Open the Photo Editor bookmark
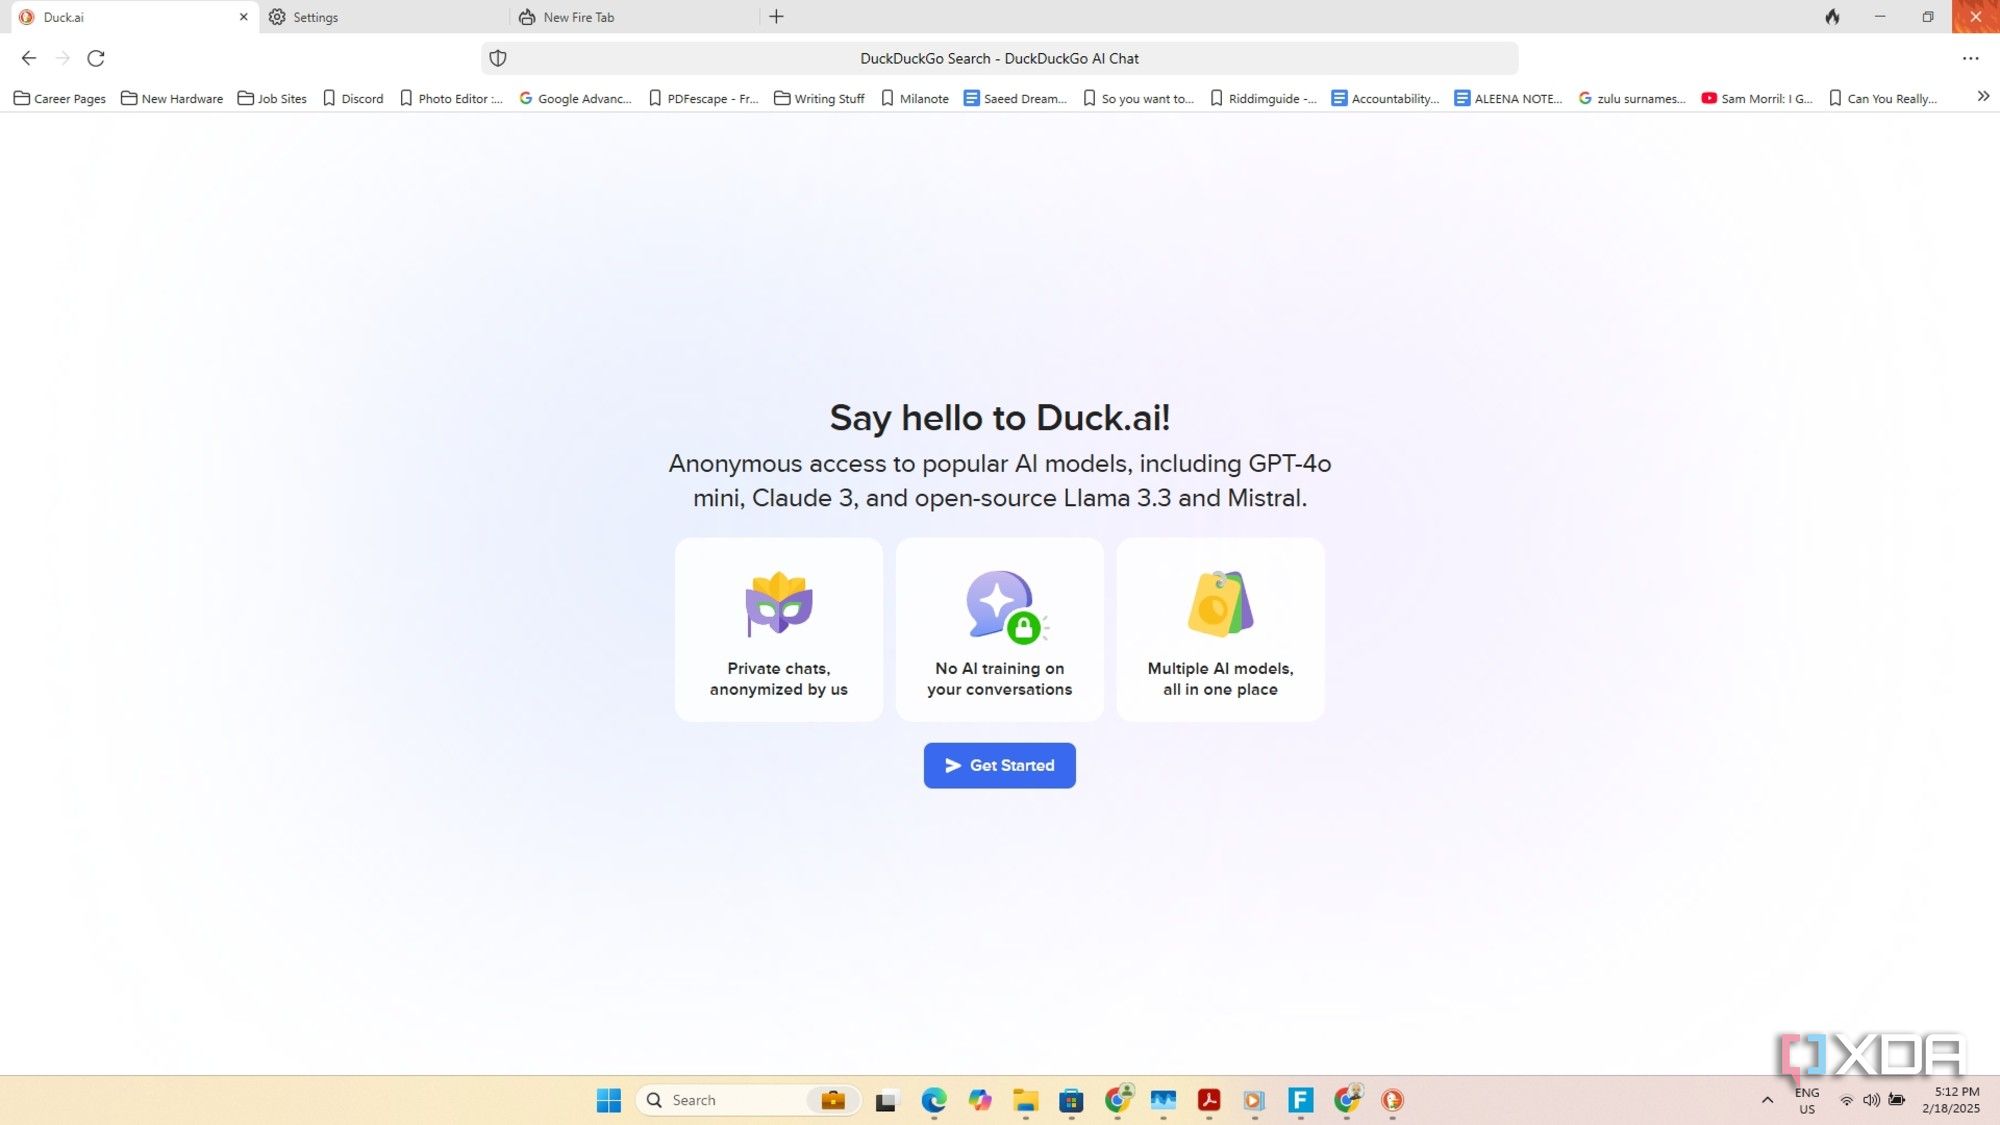 (x=451, y=98)
